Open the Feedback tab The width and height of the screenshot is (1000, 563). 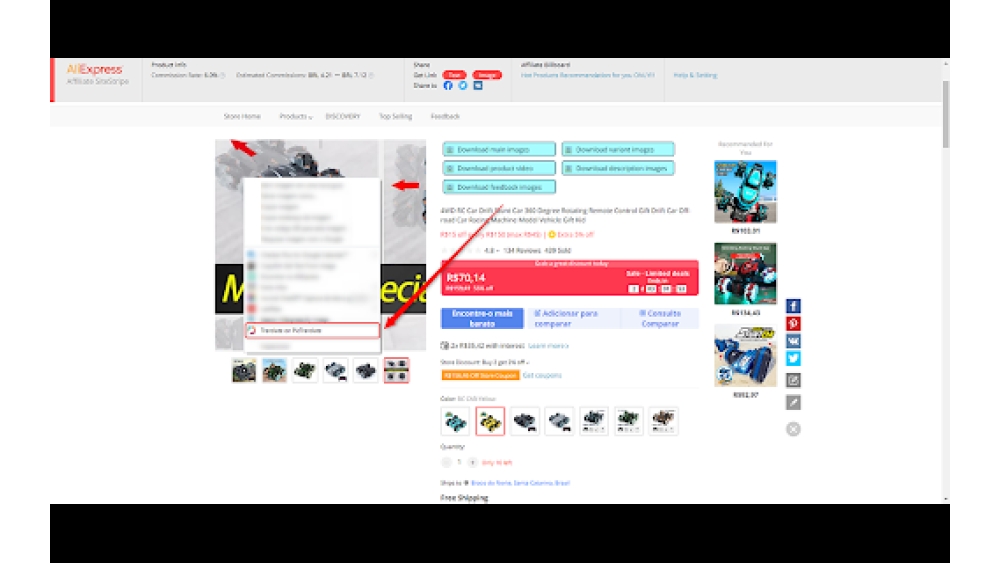tap(445, 117)
